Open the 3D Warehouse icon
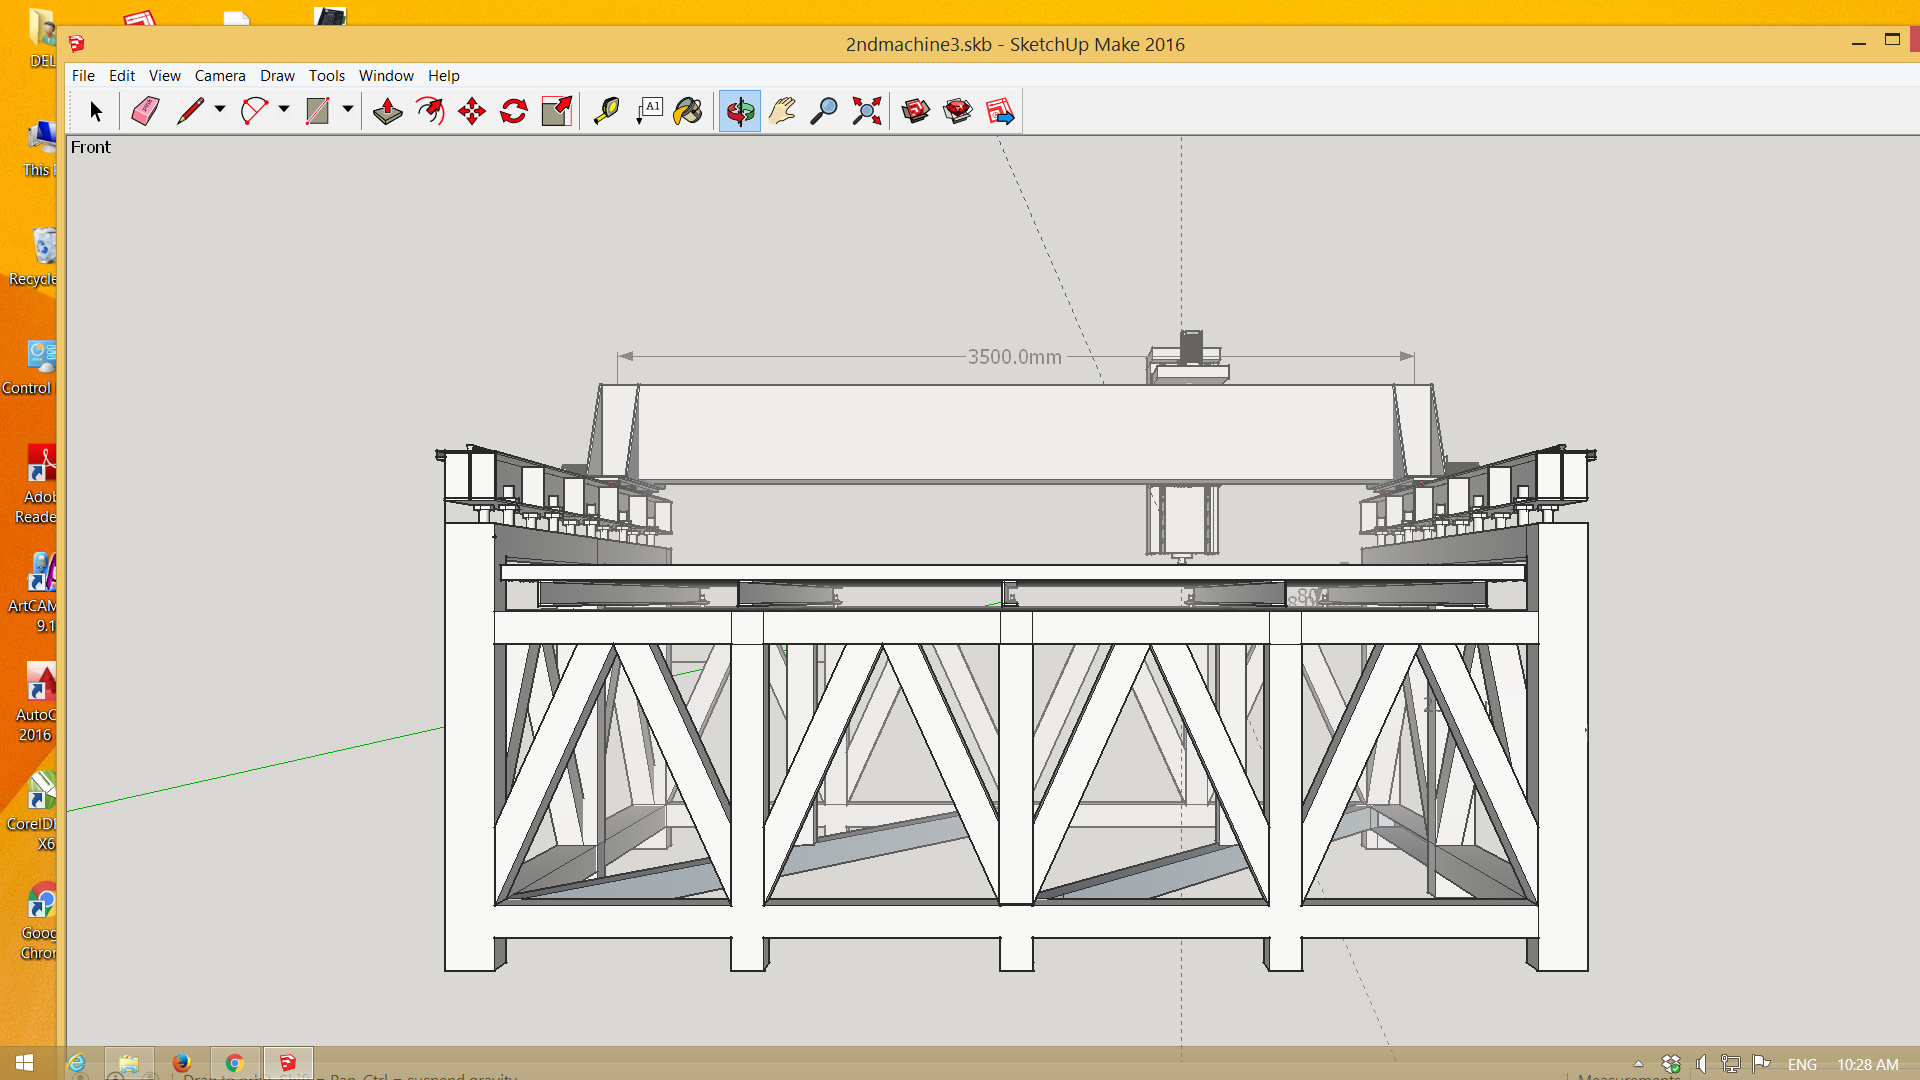This screenshot has width=1920, height=1080. click(915, 111)
